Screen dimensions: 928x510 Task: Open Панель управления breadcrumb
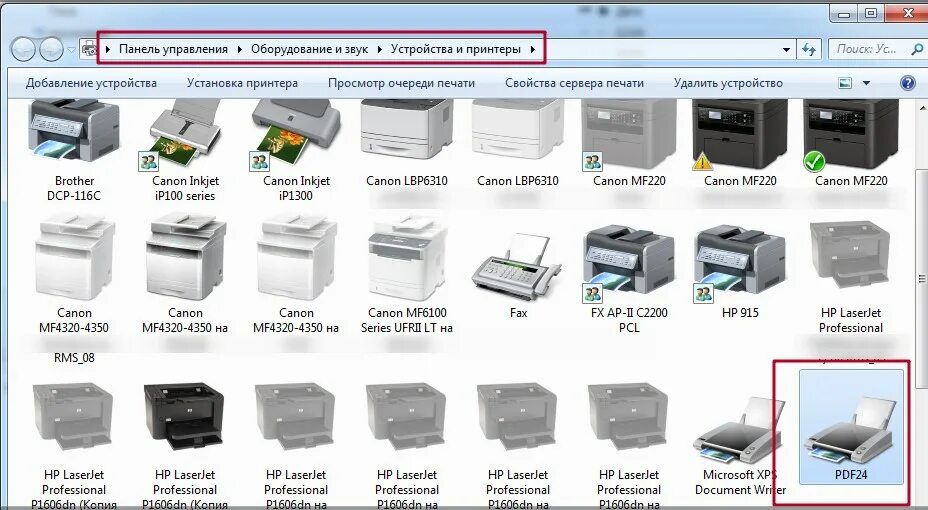[x=173, y=49]
